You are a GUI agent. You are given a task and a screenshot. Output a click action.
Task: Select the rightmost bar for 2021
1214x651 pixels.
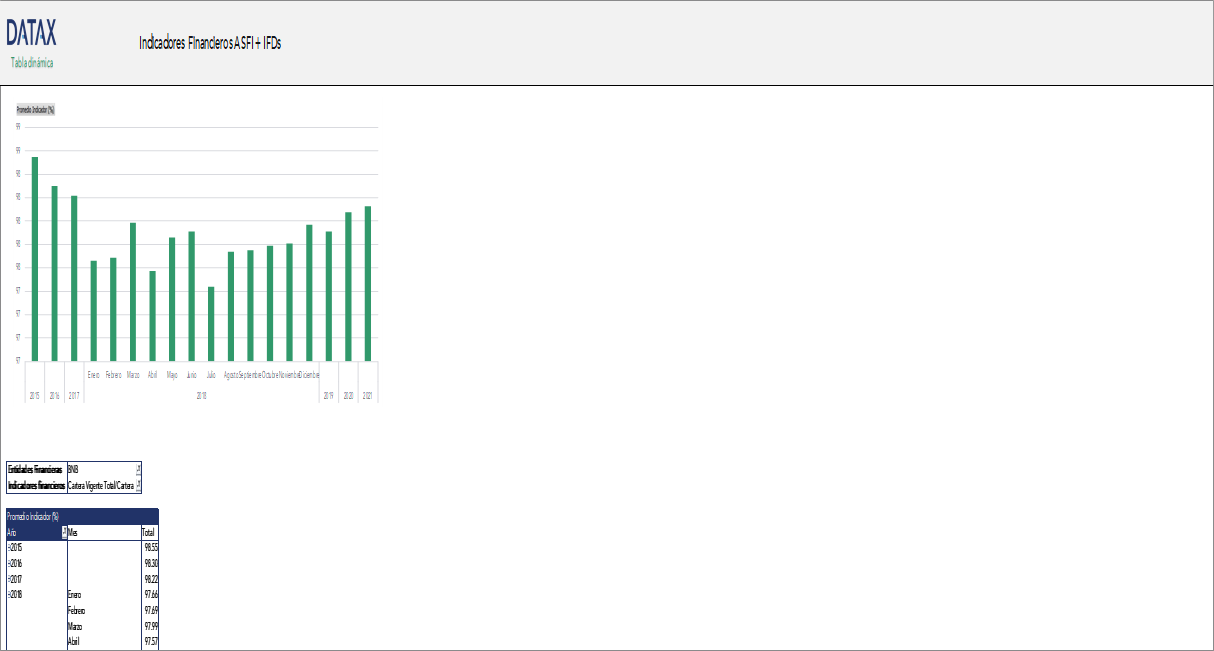click(366, 285)
